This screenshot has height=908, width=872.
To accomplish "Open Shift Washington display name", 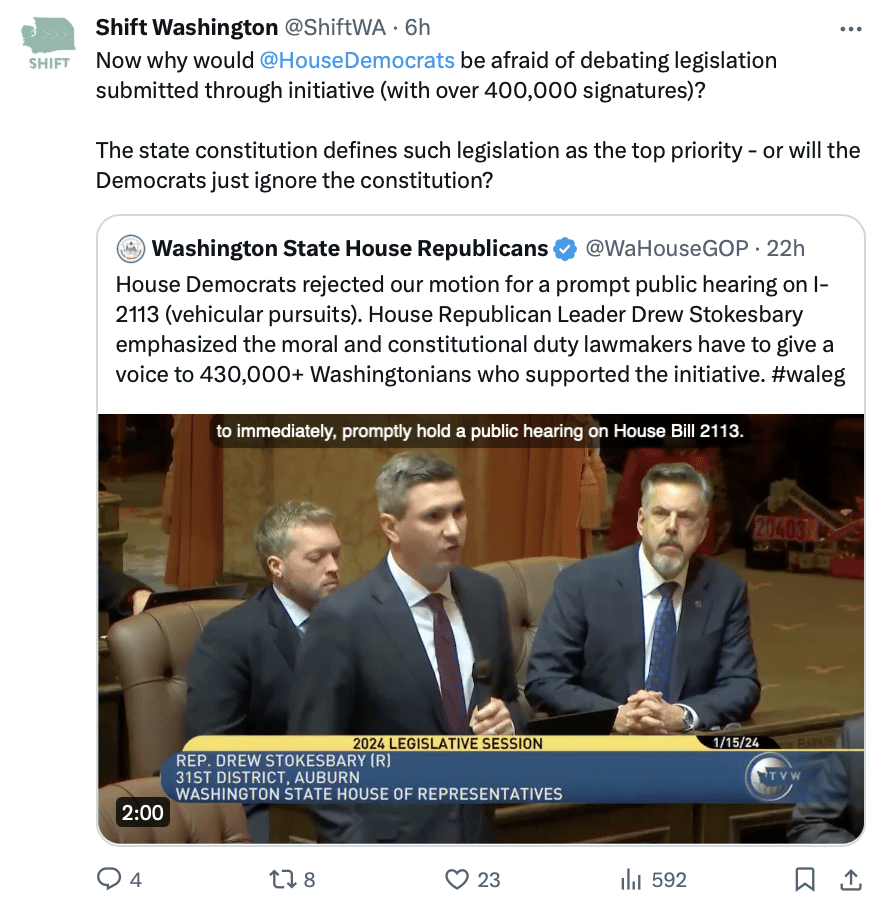I will pos(186,27).
